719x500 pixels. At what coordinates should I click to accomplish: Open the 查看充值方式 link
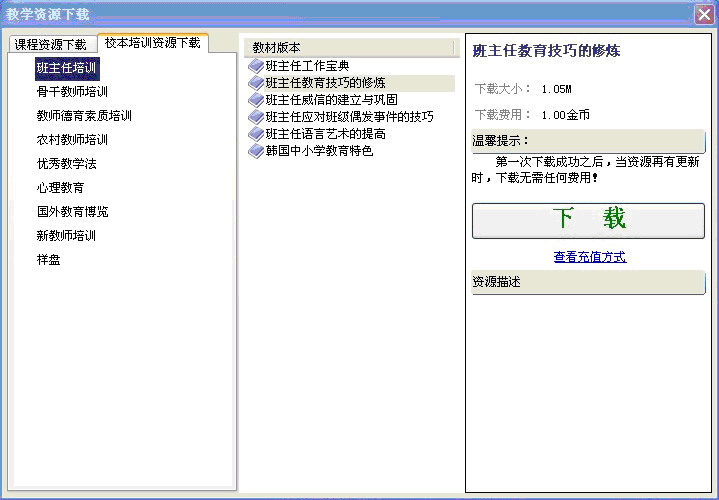[589, 257]
